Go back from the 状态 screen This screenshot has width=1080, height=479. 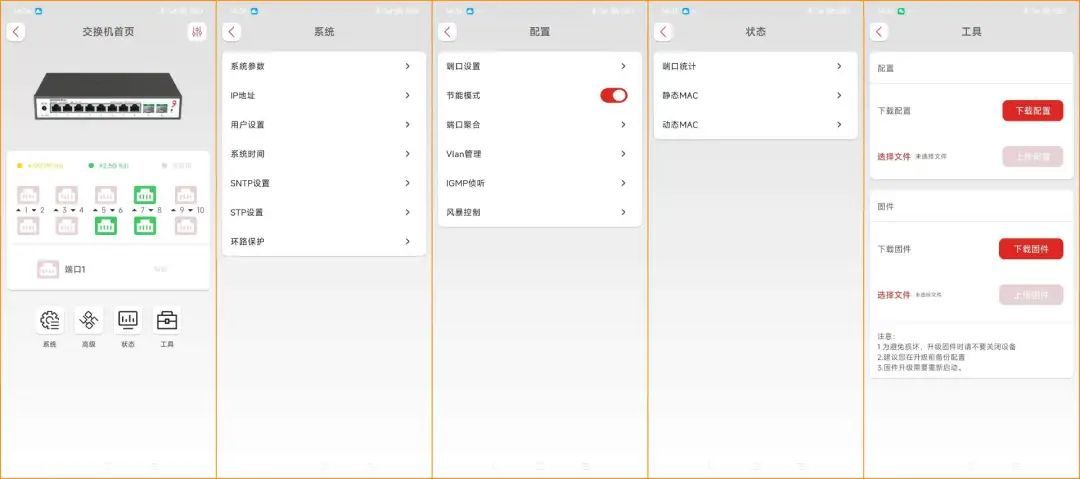(x=663, y=32)
